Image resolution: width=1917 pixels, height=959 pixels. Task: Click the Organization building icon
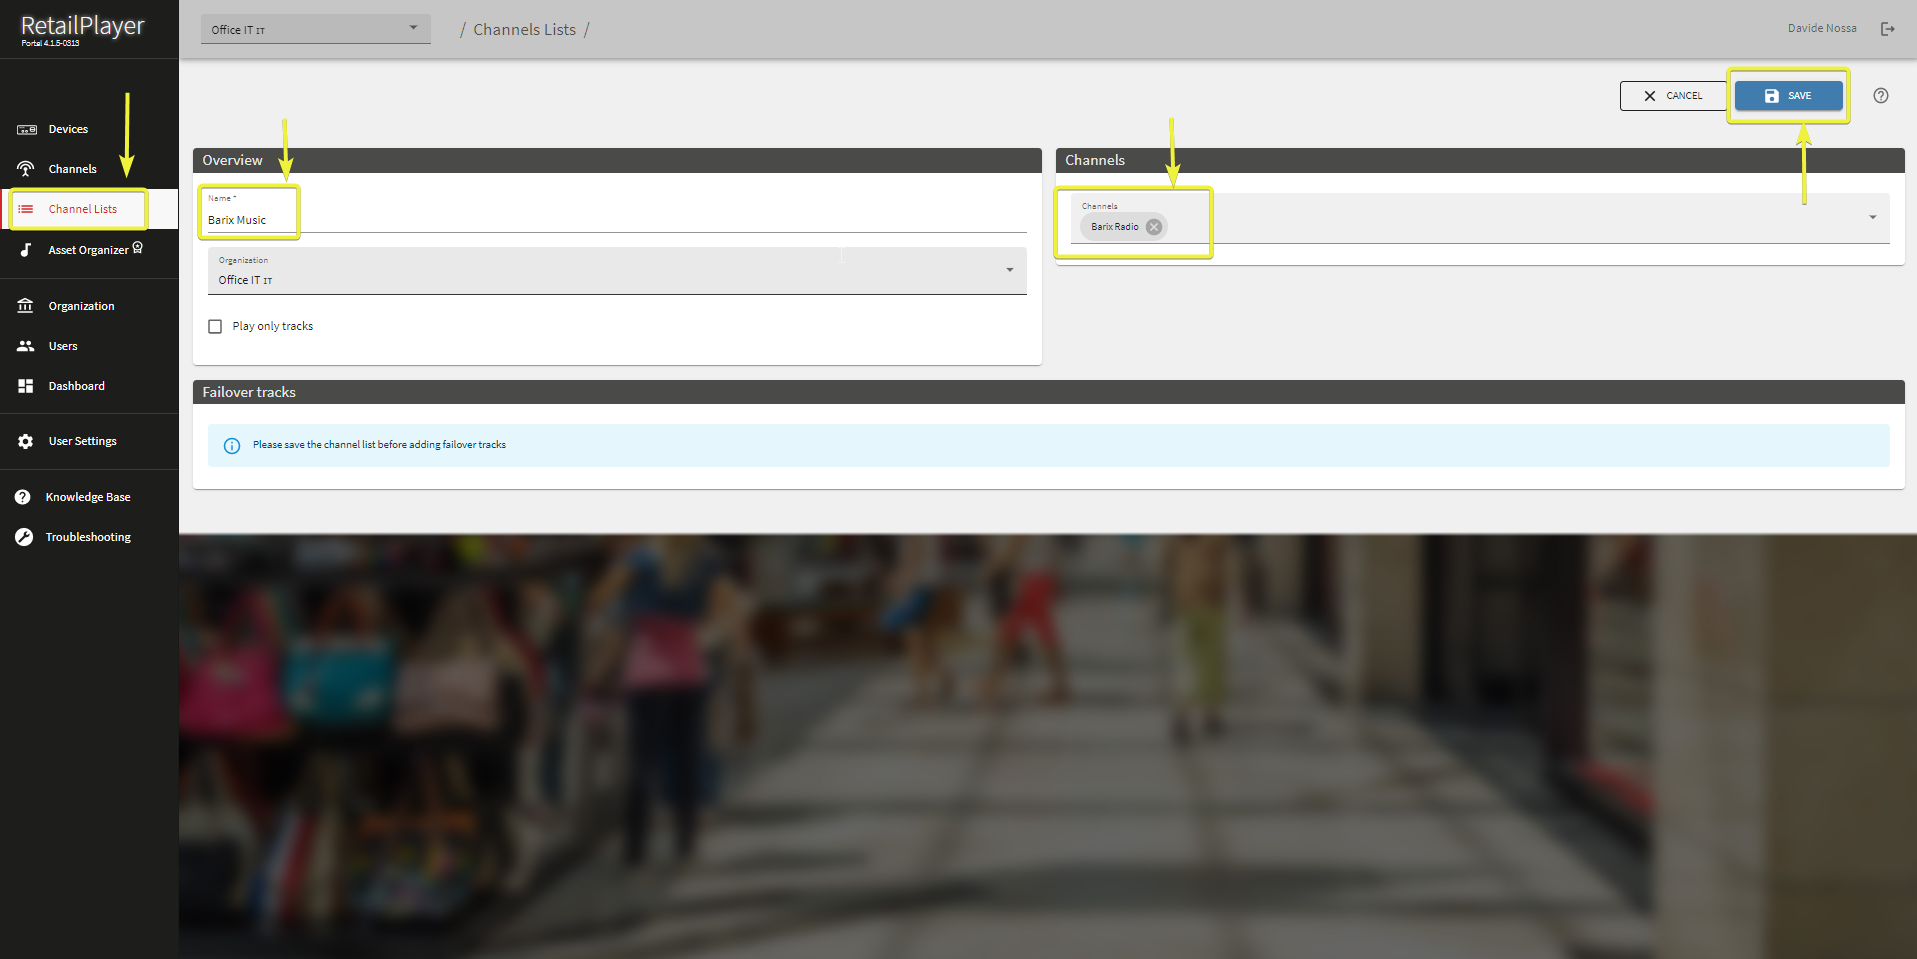click(26, 306)
